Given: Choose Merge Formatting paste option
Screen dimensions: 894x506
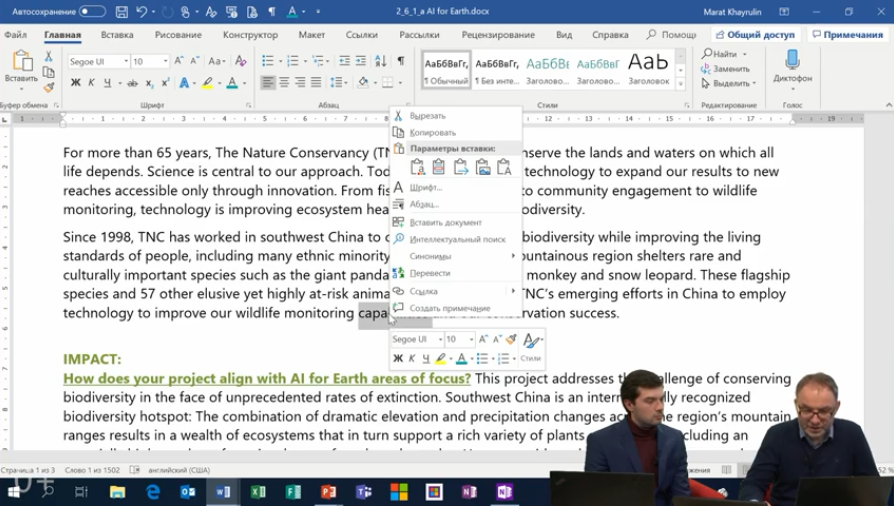Looking at the screenshot, I should (x=461, y=167).
